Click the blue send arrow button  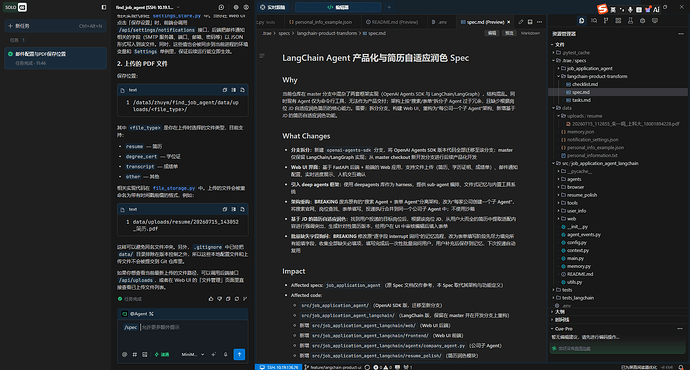239,354
